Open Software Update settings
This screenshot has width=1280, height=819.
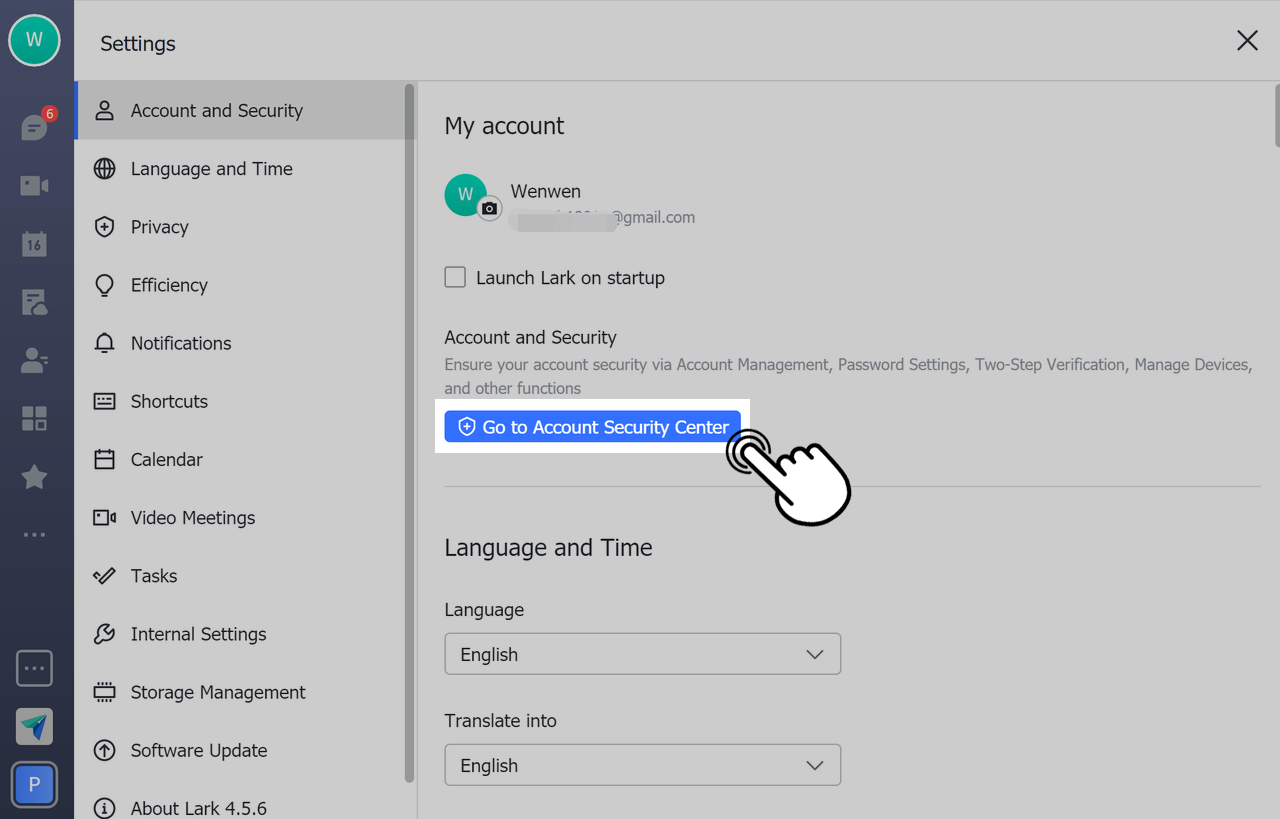[x=198, y=750]
